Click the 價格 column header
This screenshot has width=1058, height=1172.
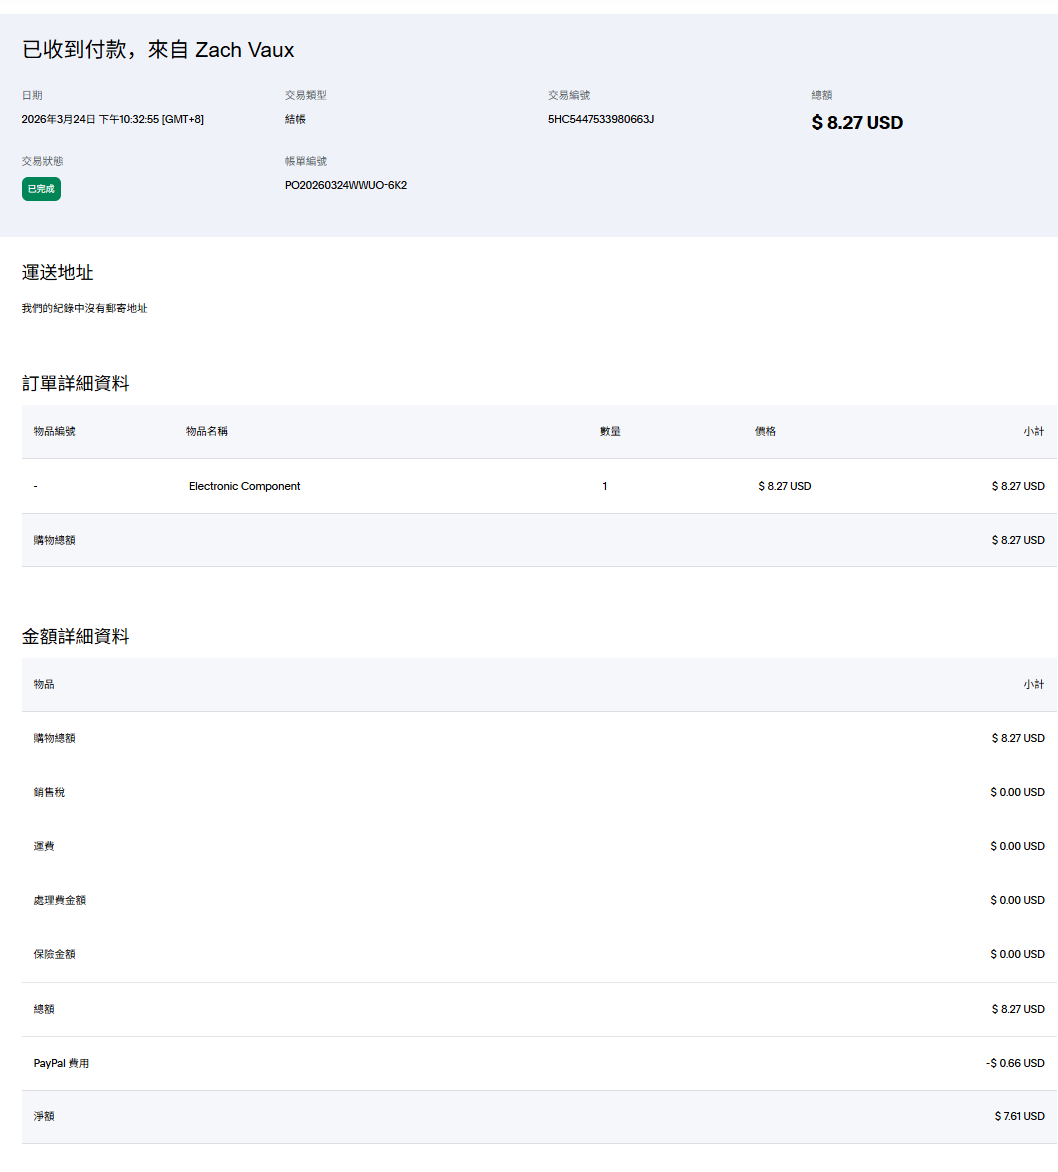click(765, 431)
